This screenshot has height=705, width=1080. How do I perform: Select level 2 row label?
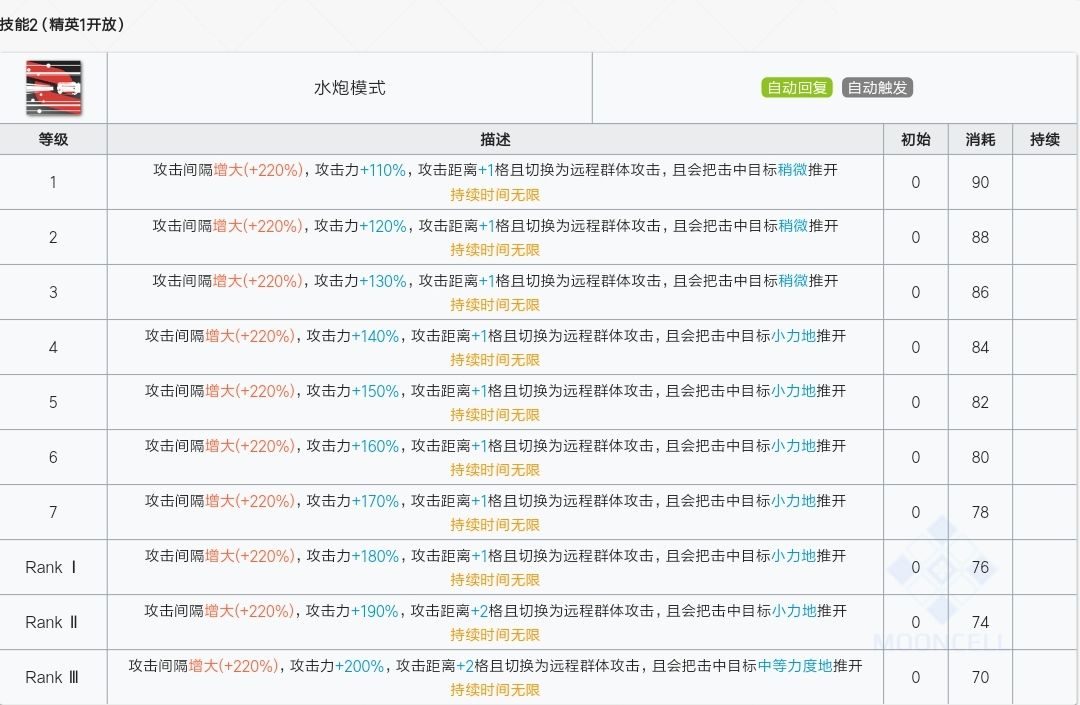click(x=53, y=238)
